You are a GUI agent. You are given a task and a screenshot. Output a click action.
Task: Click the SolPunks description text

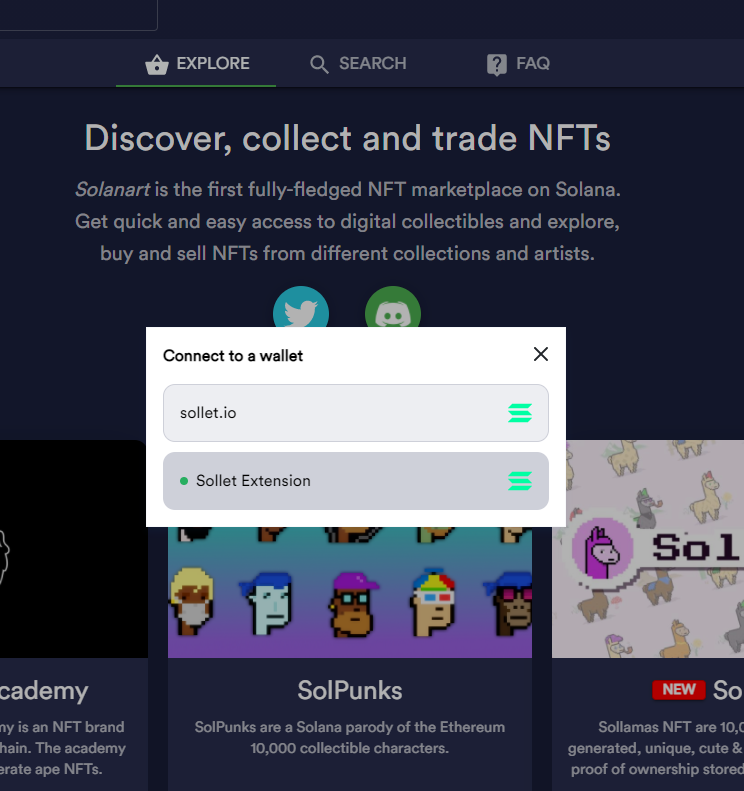(350, 738)
